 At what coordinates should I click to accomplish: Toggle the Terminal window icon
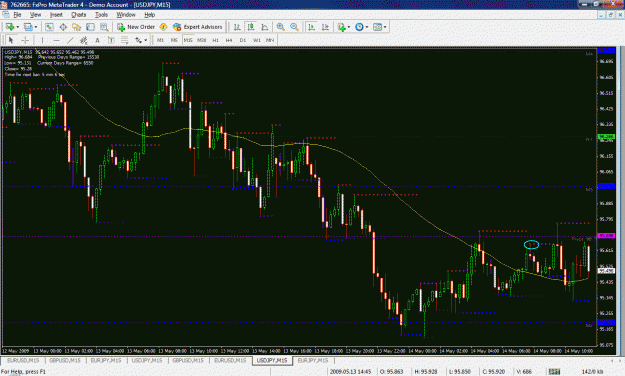tap(90, 27)
